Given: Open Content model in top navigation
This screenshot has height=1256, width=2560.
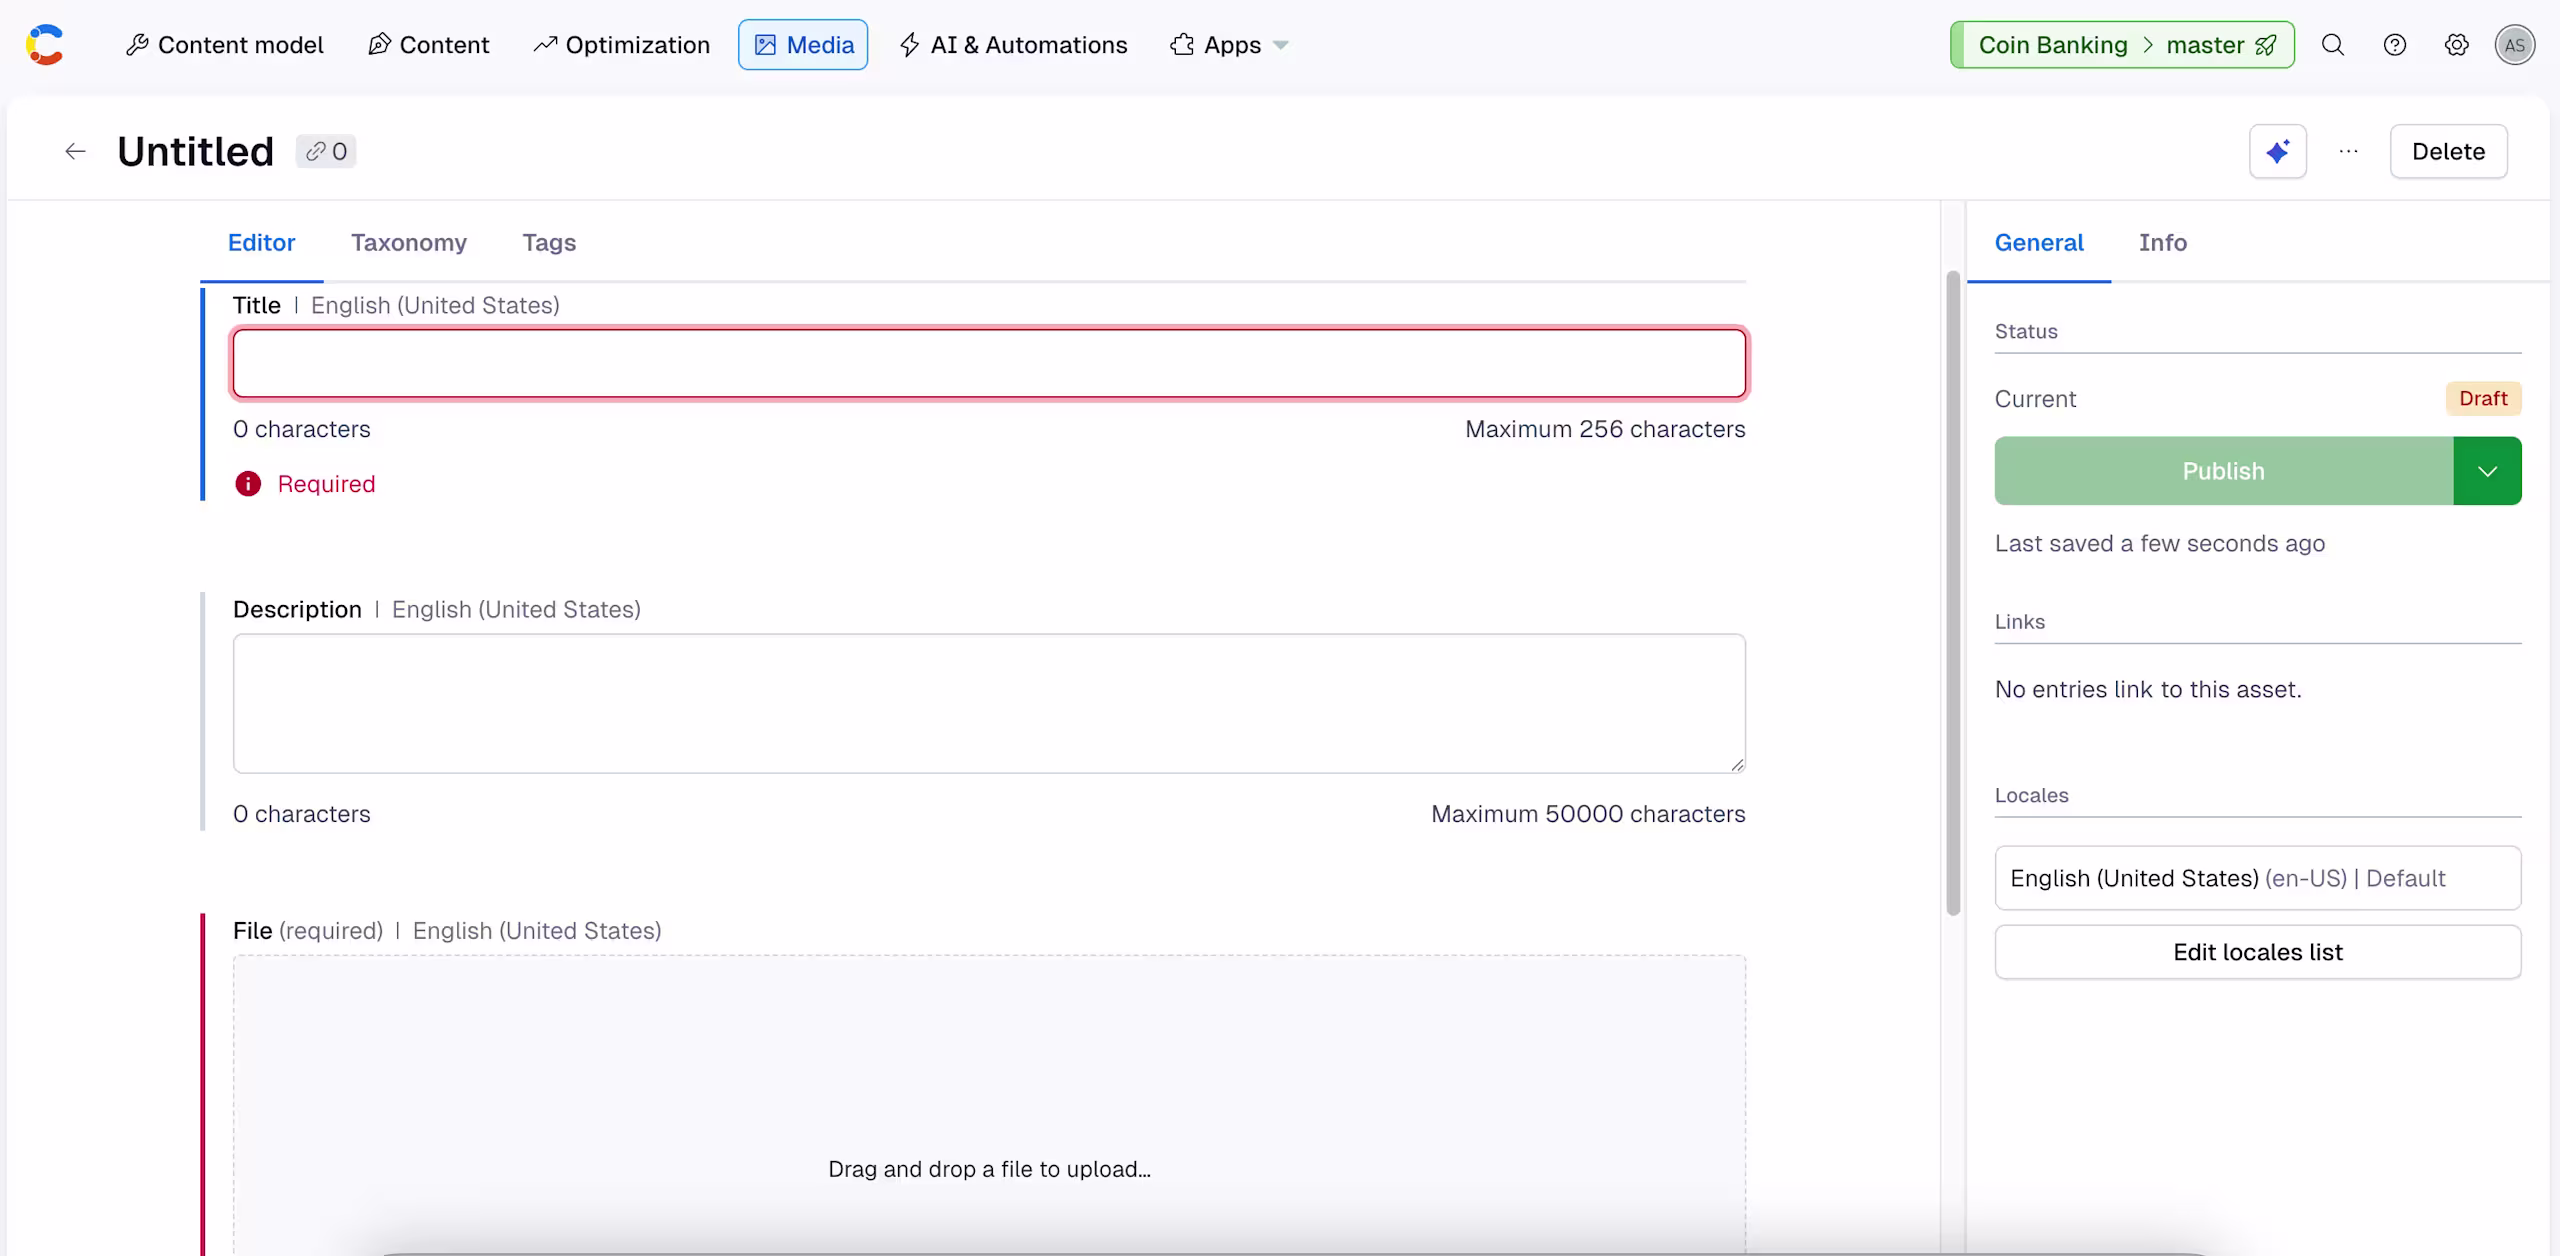Looking at the screenshot, I should 225,45.
